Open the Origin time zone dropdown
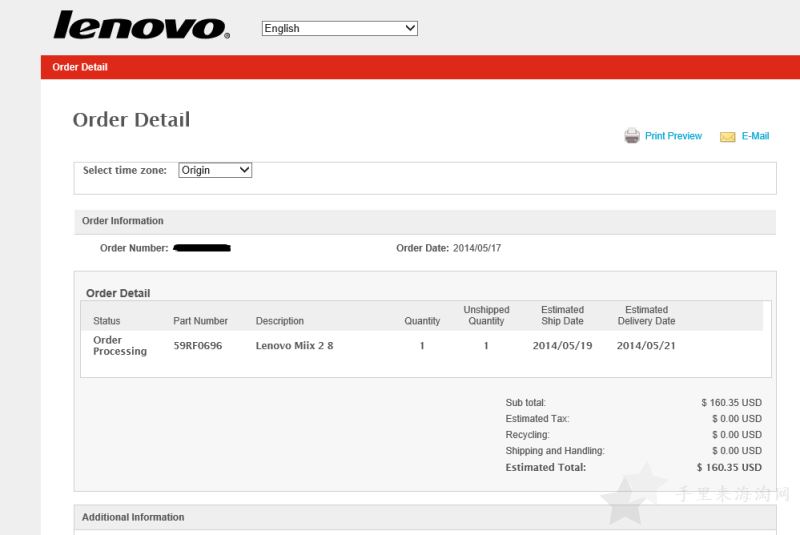Screen dimensions: 800x535 (215, 170)
